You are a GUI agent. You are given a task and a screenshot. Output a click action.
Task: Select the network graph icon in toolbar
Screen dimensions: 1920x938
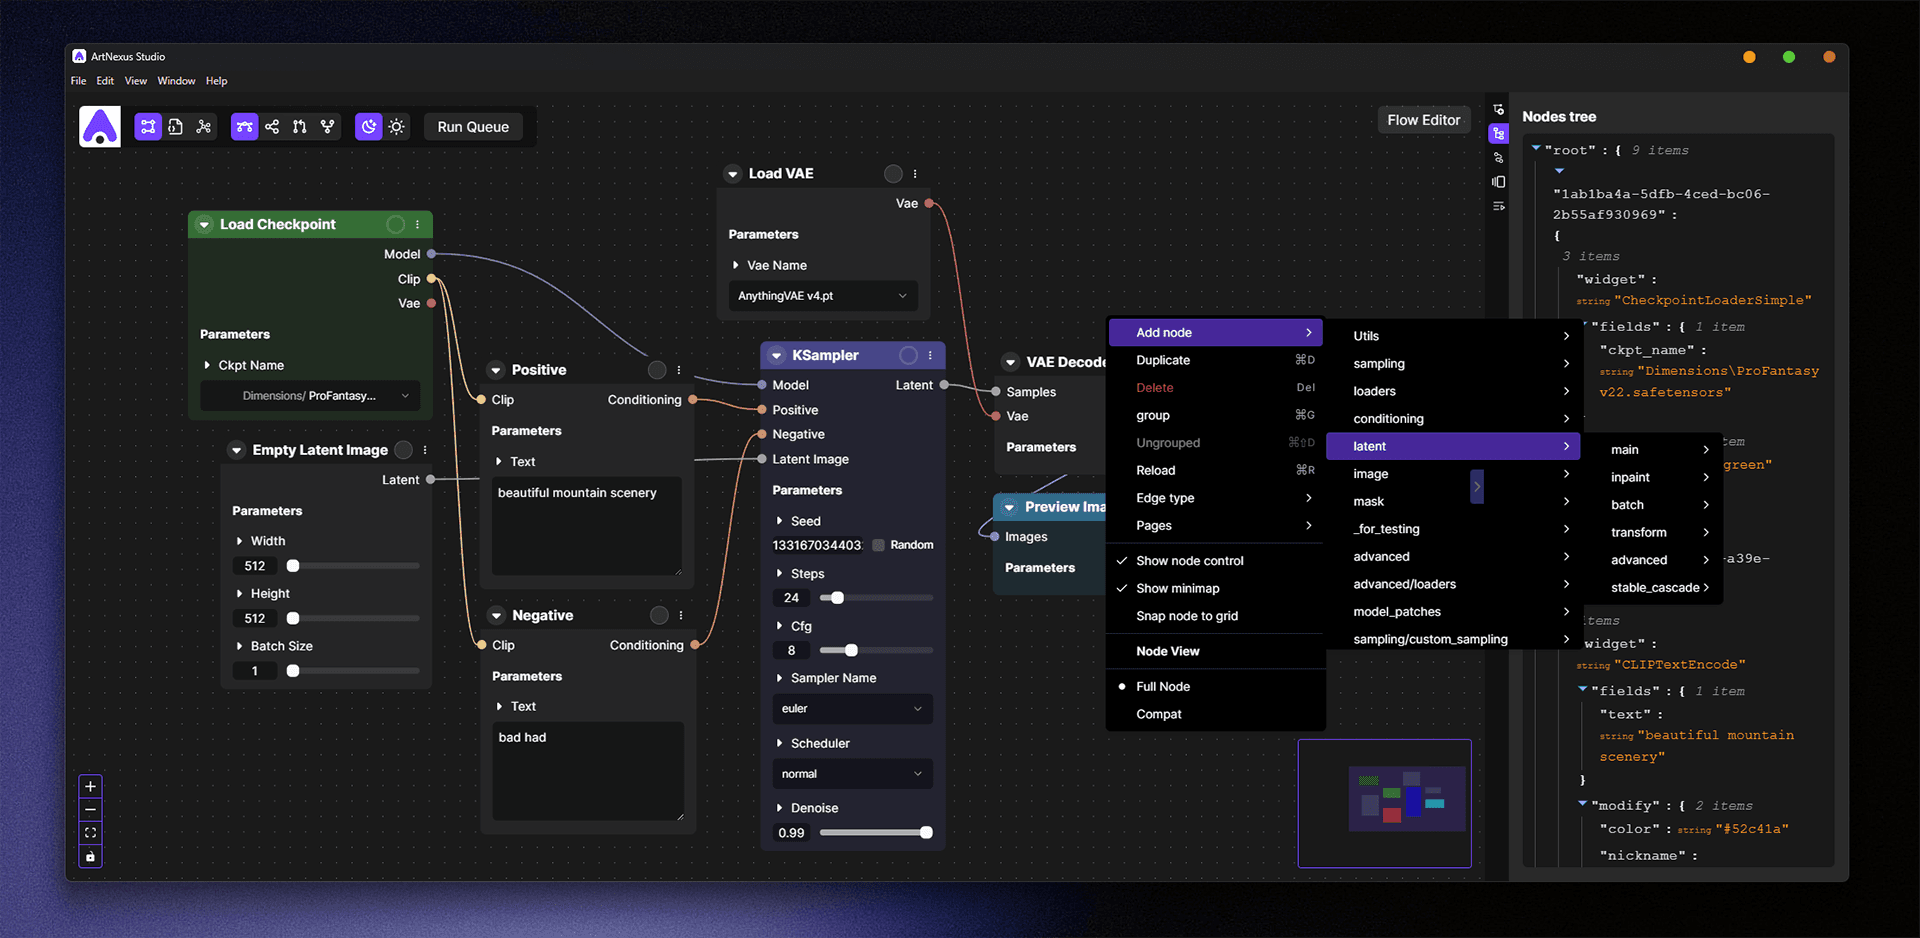pyautogui.click(x=204, y=127)
